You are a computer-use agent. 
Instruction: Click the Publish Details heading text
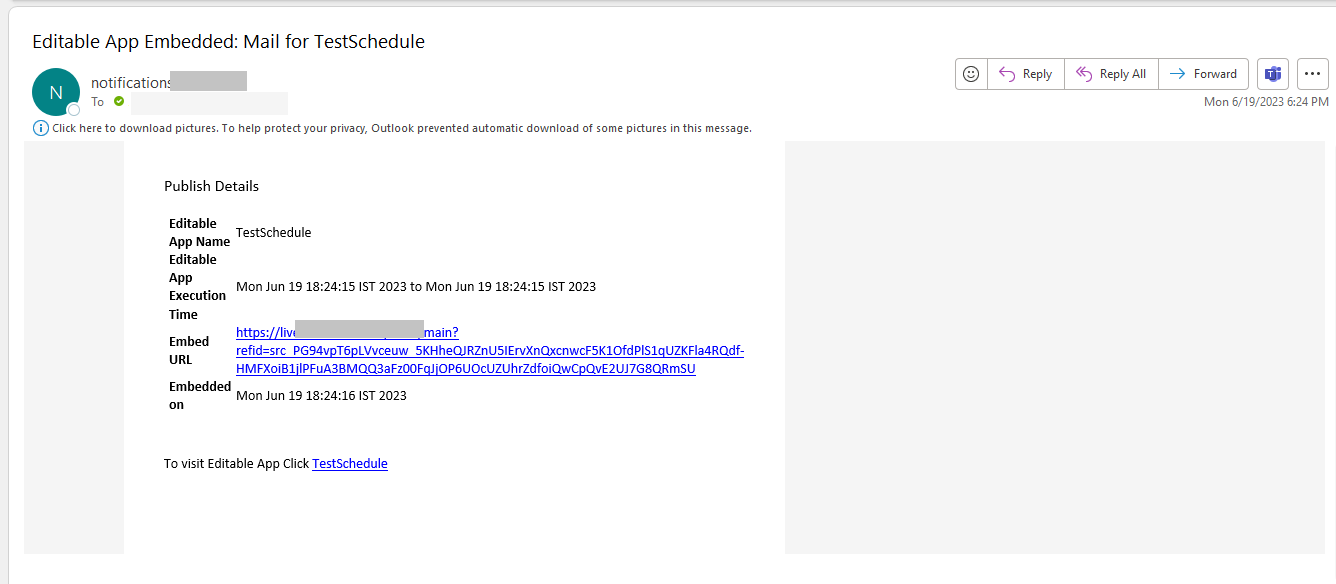click(212, 186)
